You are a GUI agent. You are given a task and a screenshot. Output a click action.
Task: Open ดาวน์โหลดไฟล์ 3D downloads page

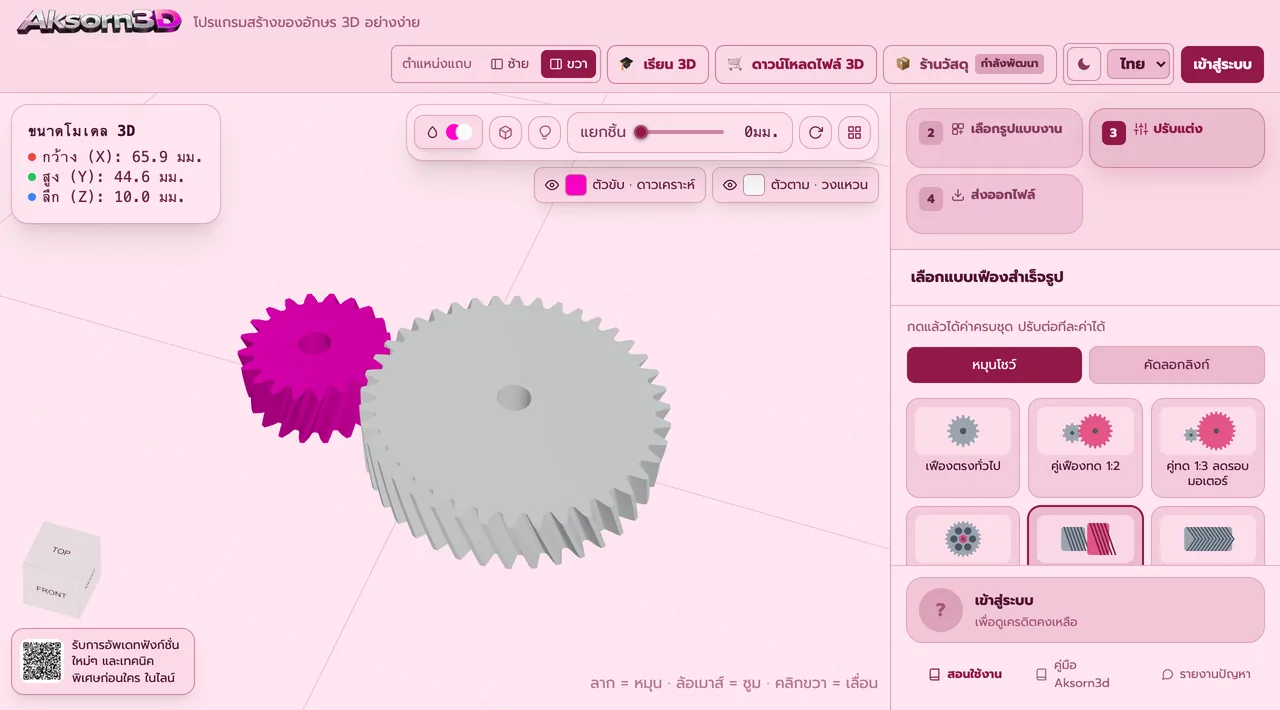pos(796,64)
